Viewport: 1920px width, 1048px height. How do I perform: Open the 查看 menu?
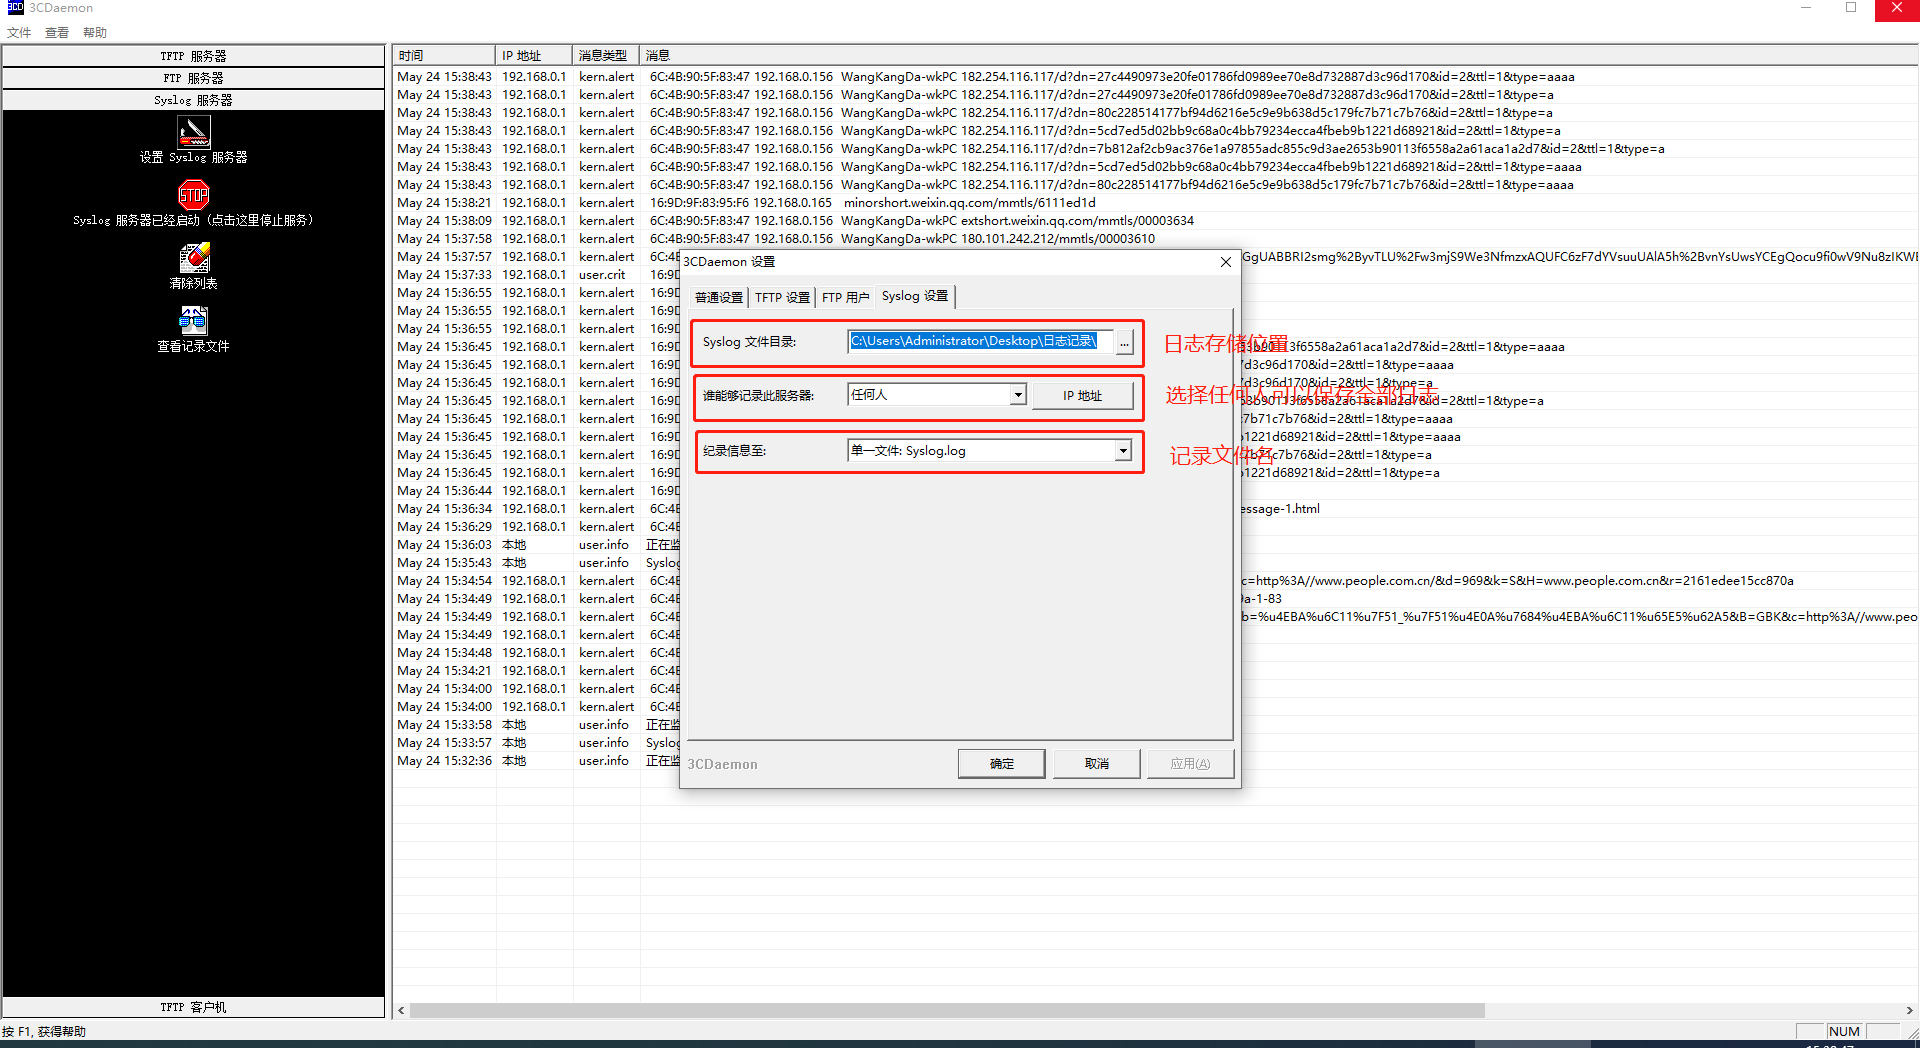(x=57, y=33)
